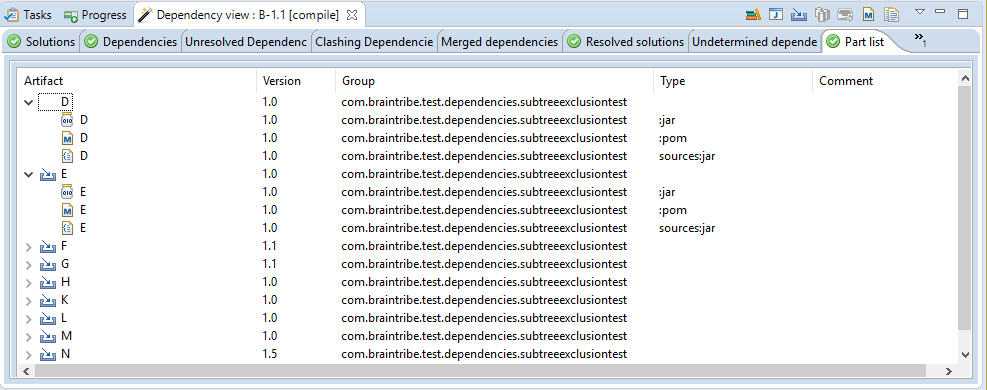Expand the N artifact node

[28, 354]
